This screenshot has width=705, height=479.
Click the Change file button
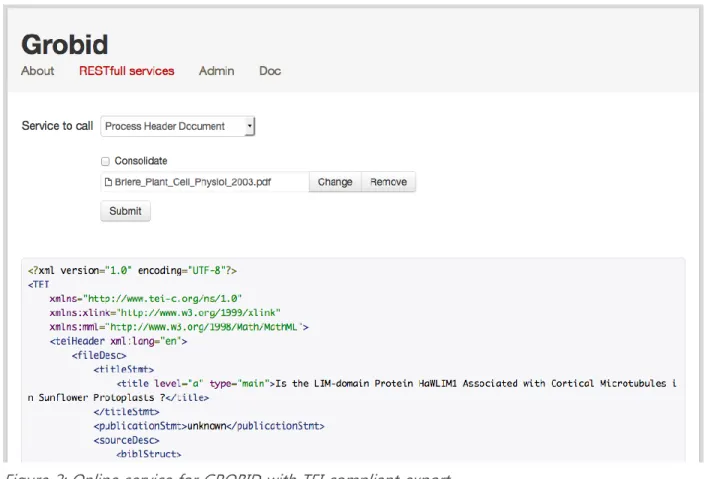(x=335, y=182)
